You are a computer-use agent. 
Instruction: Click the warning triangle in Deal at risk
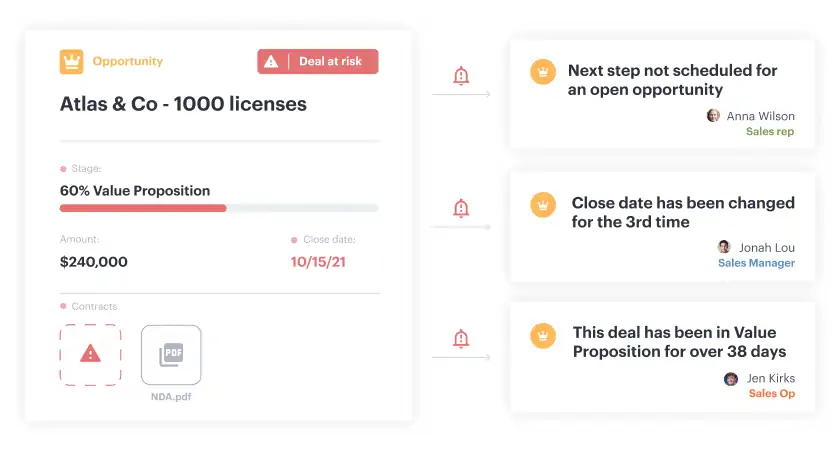pyautogui.click(x=271, y=62)
